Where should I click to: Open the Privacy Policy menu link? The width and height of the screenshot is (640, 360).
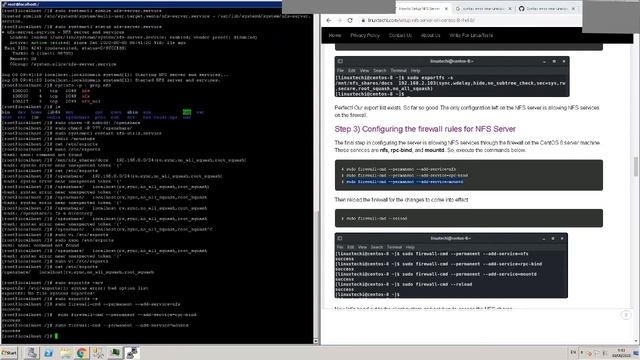pyautogui.click(x=365, y=36)
